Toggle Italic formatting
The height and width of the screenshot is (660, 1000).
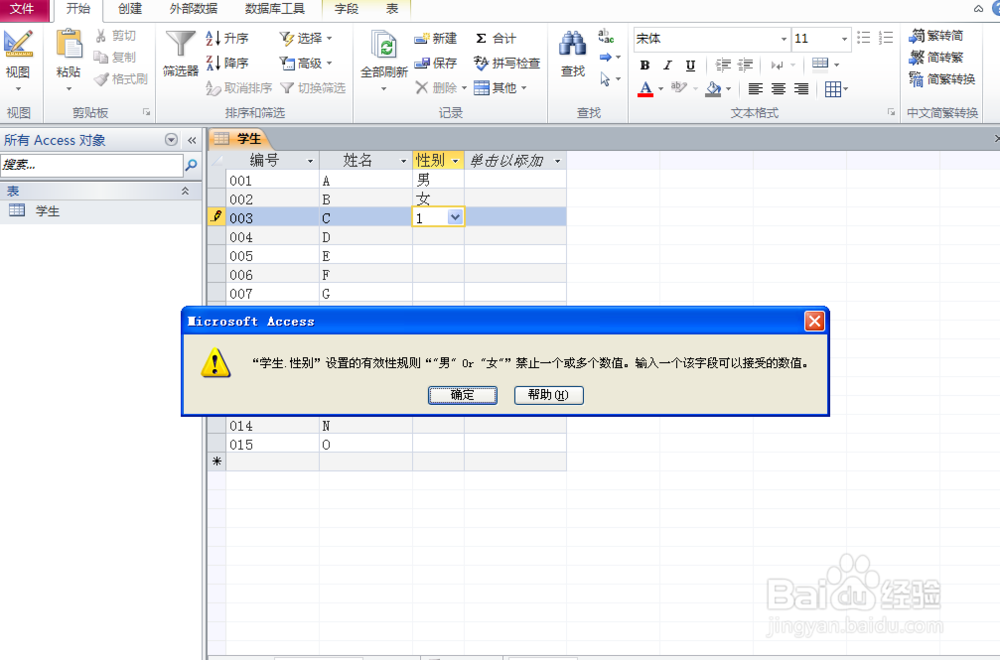[668, 65]
